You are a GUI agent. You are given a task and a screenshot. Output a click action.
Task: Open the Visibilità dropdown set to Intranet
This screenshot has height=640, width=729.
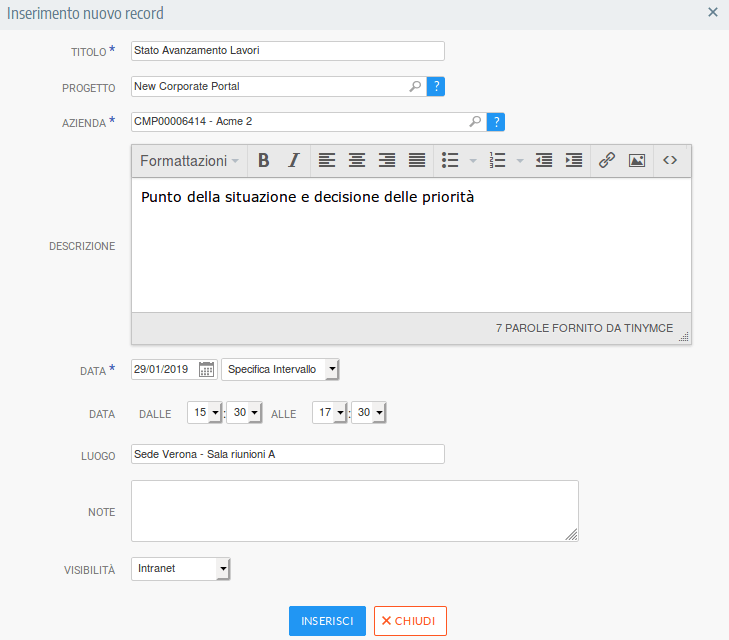[181, 569]
